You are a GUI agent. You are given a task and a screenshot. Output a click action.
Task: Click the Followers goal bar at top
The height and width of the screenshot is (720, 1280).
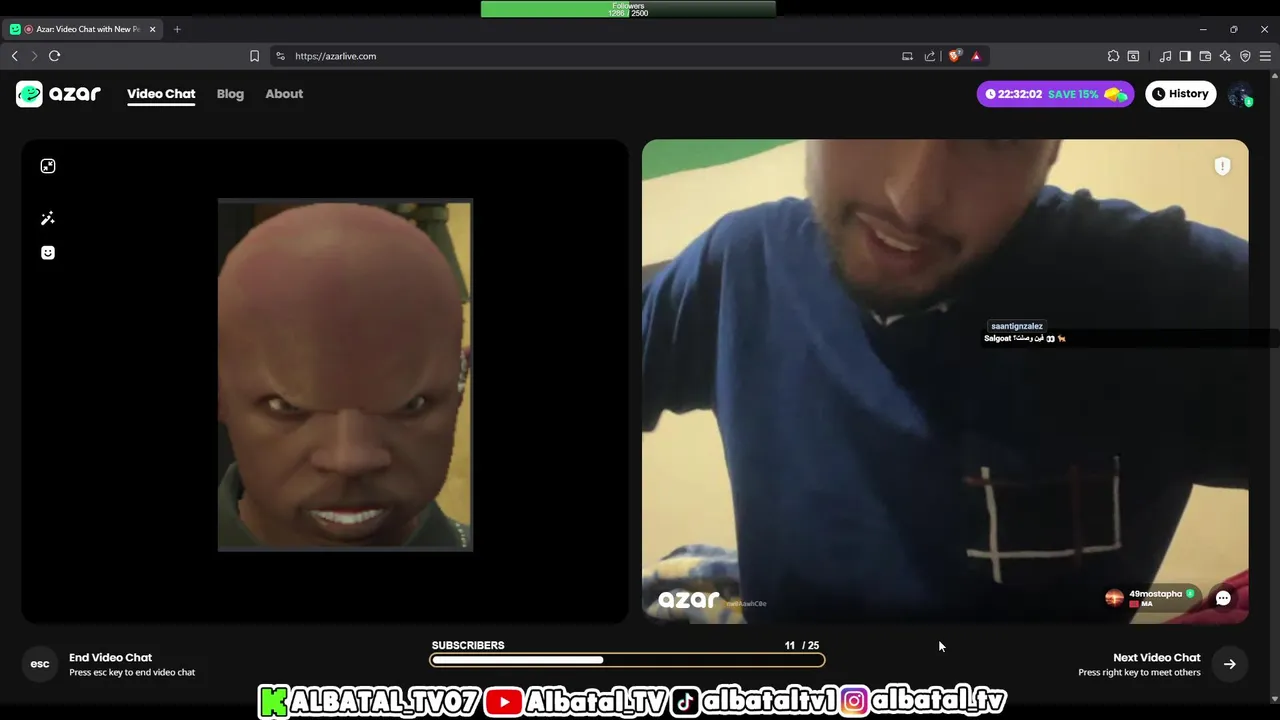coord(628,9)
